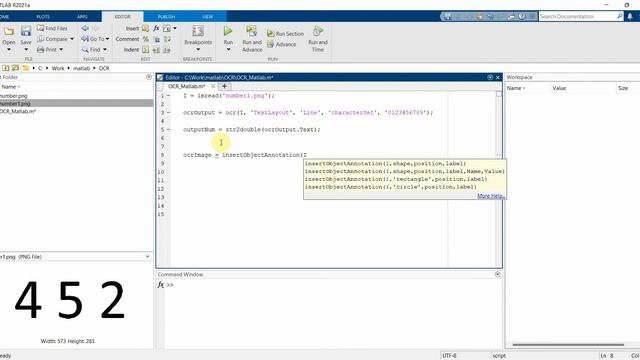
Task: Select the EDITOR ribbon tab
Action: (122, 17)
